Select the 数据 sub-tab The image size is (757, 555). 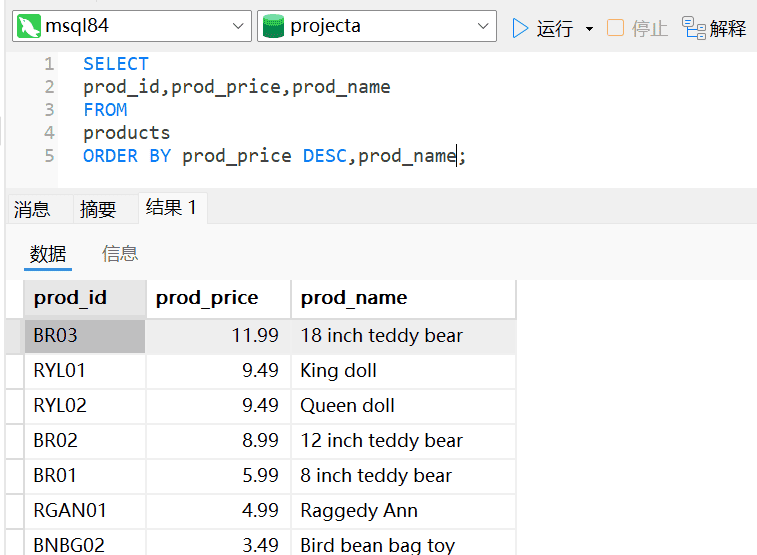48,254
